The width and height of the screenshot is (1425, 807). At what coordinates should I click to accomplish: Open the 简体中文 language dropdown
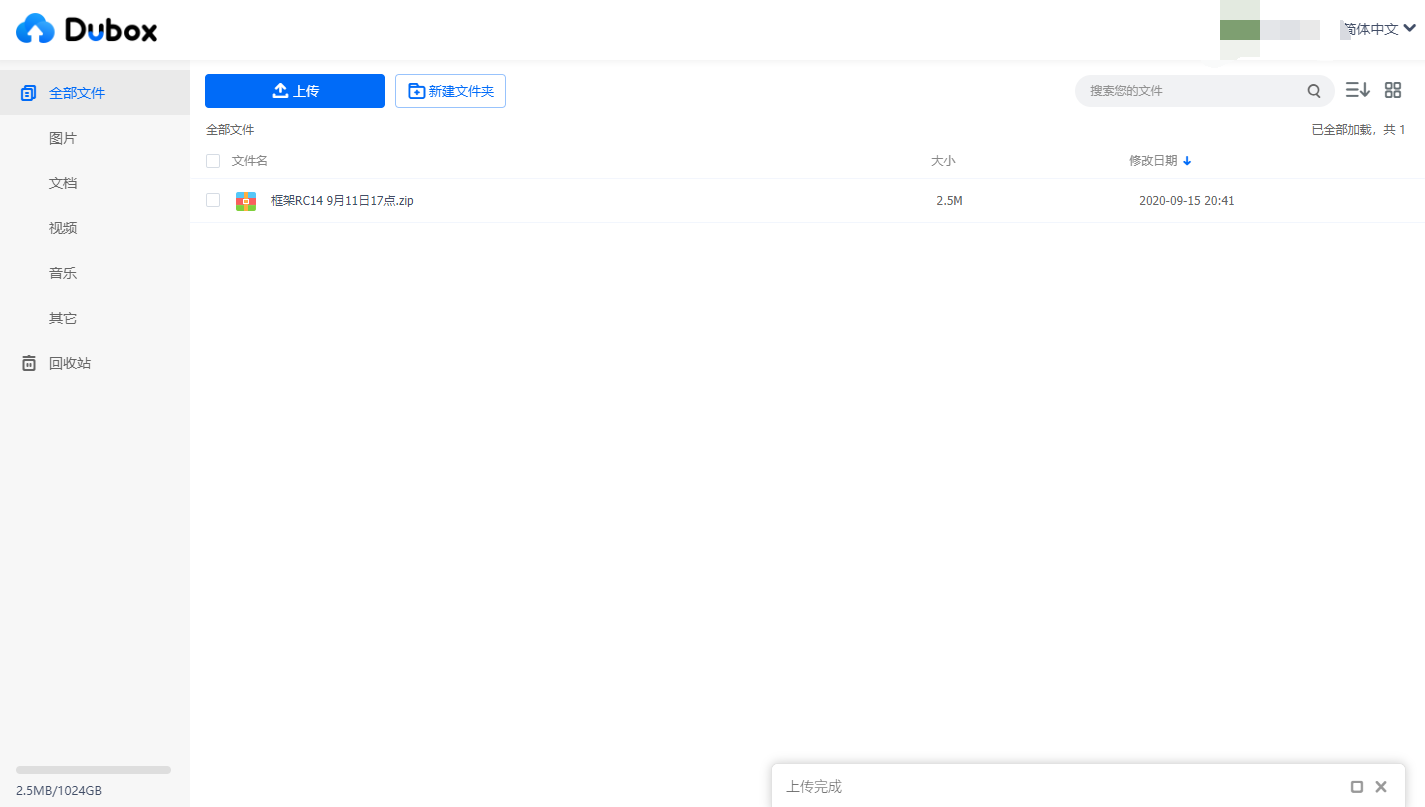(x=1378, y=29)
